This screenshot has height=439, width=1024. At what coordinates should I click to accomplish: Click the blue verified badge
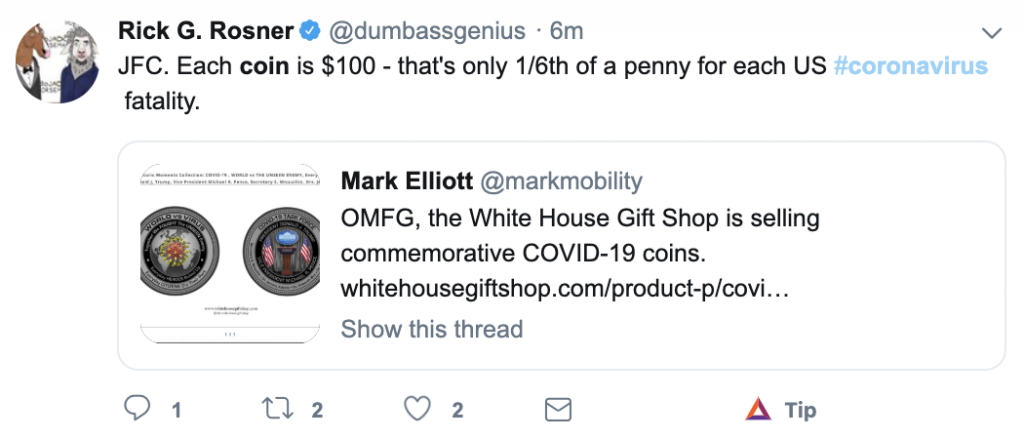pos(310,32)
